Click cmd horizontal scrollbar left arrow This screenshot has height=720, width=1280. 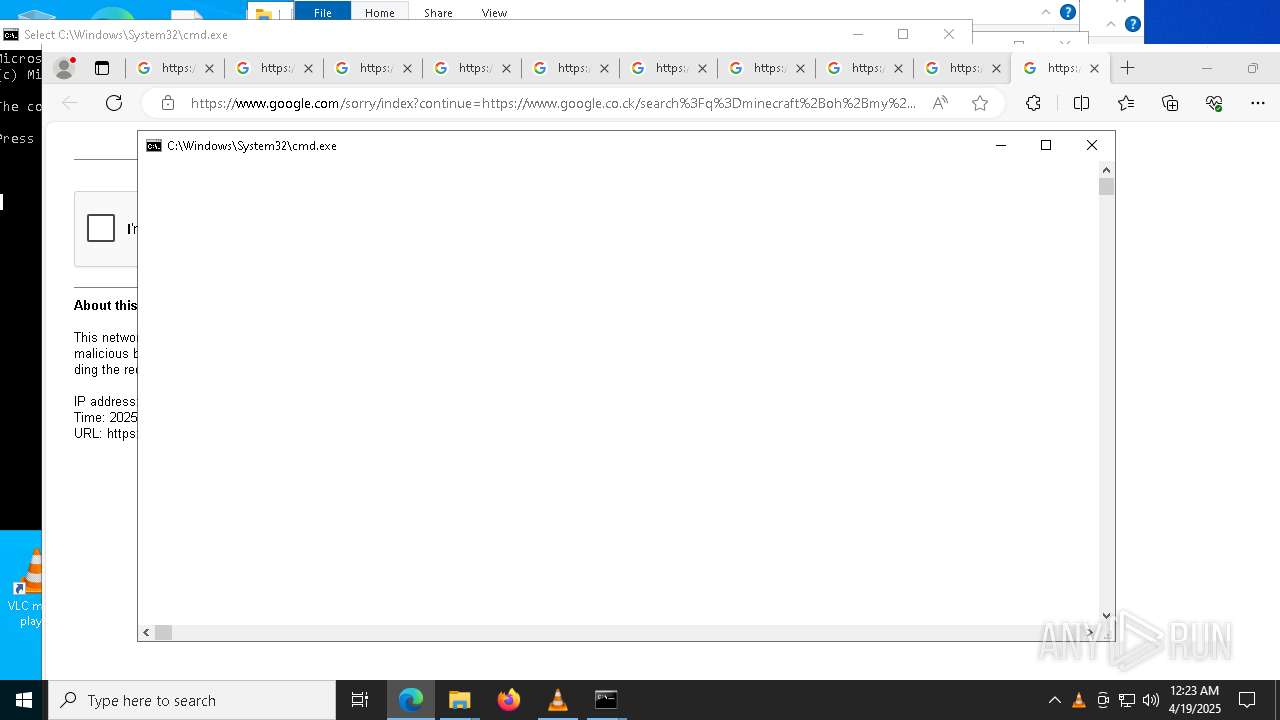click(147, 632)
